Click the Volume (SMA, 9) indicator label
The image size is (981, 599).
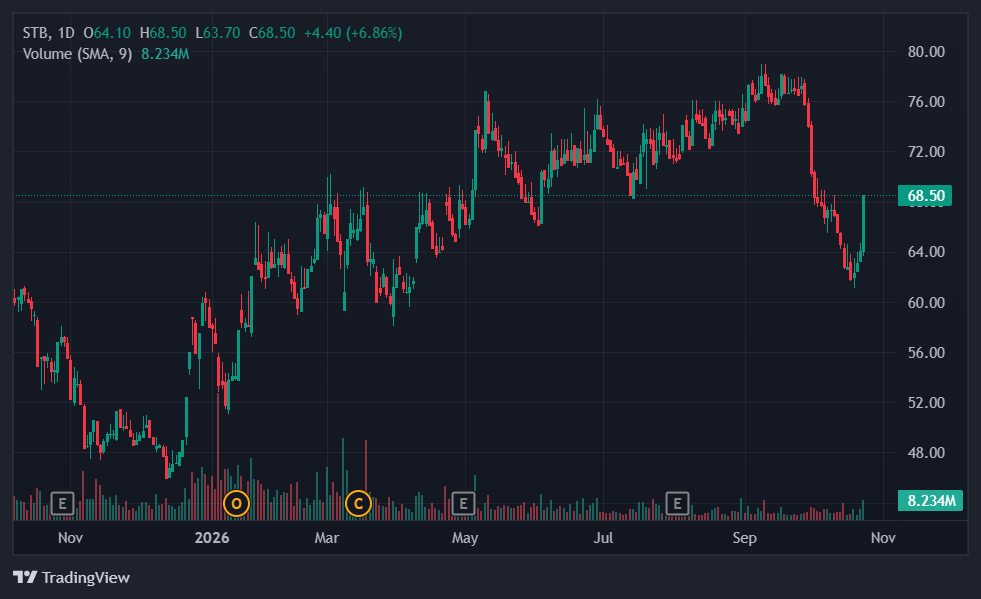[78, 54]
